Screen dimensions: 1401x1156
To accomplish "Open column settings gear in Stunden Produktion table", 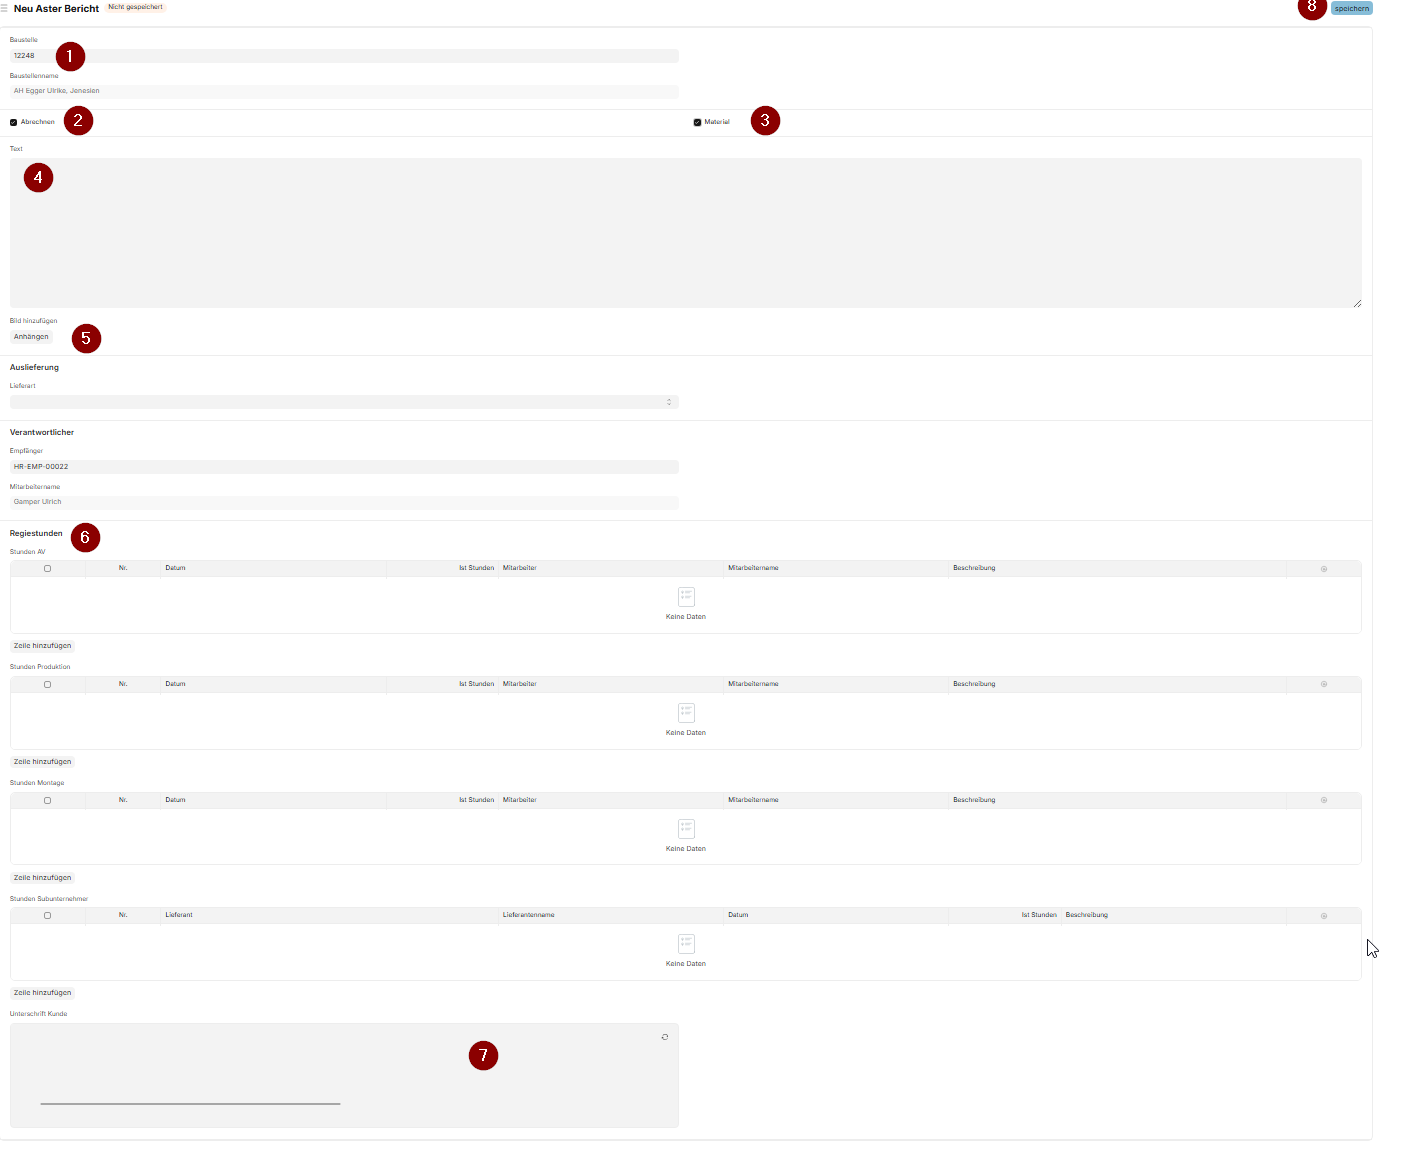I will click(x=1323, y=685).
